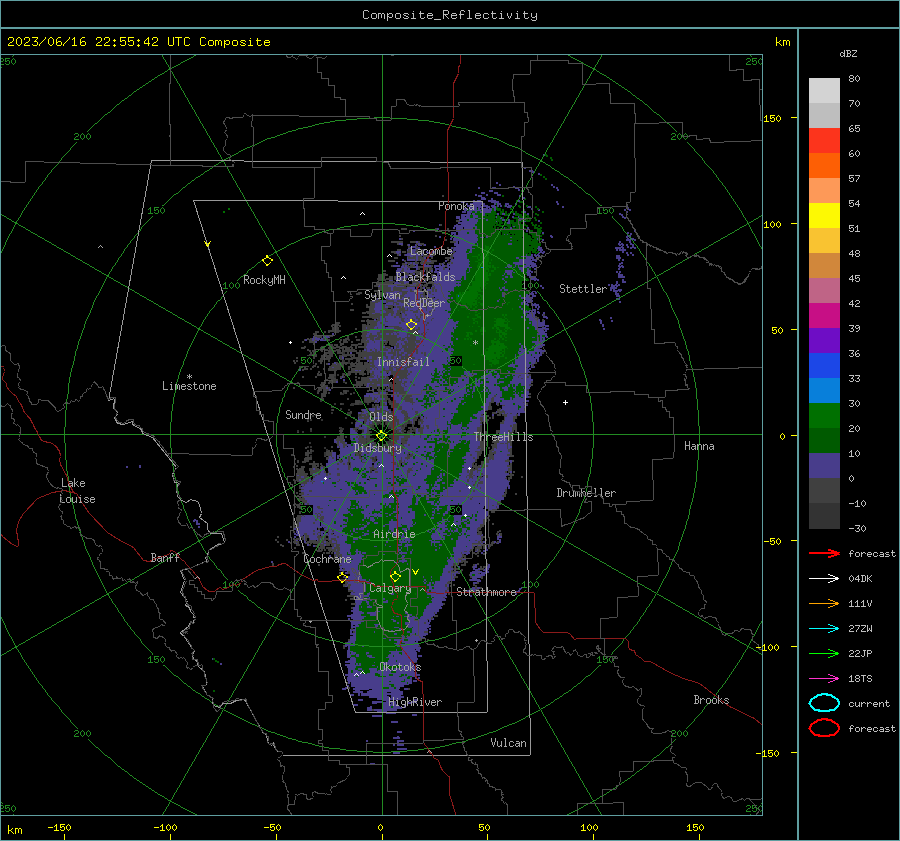Click the dBZ heading above the color scale
Screen dimensions: 900x841
(848, 53)
